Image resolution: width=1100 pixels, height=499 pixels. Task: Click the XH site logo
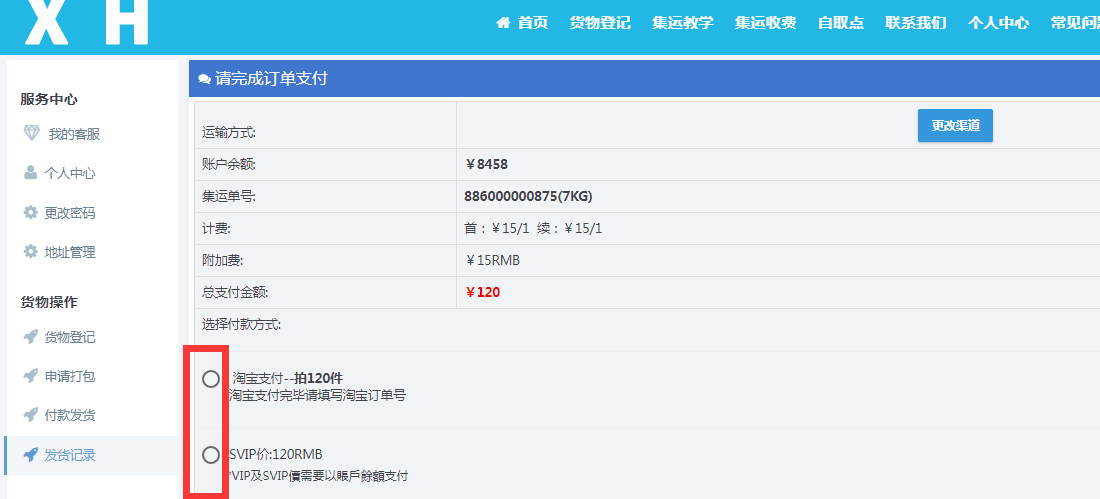(x=87, y=22)
